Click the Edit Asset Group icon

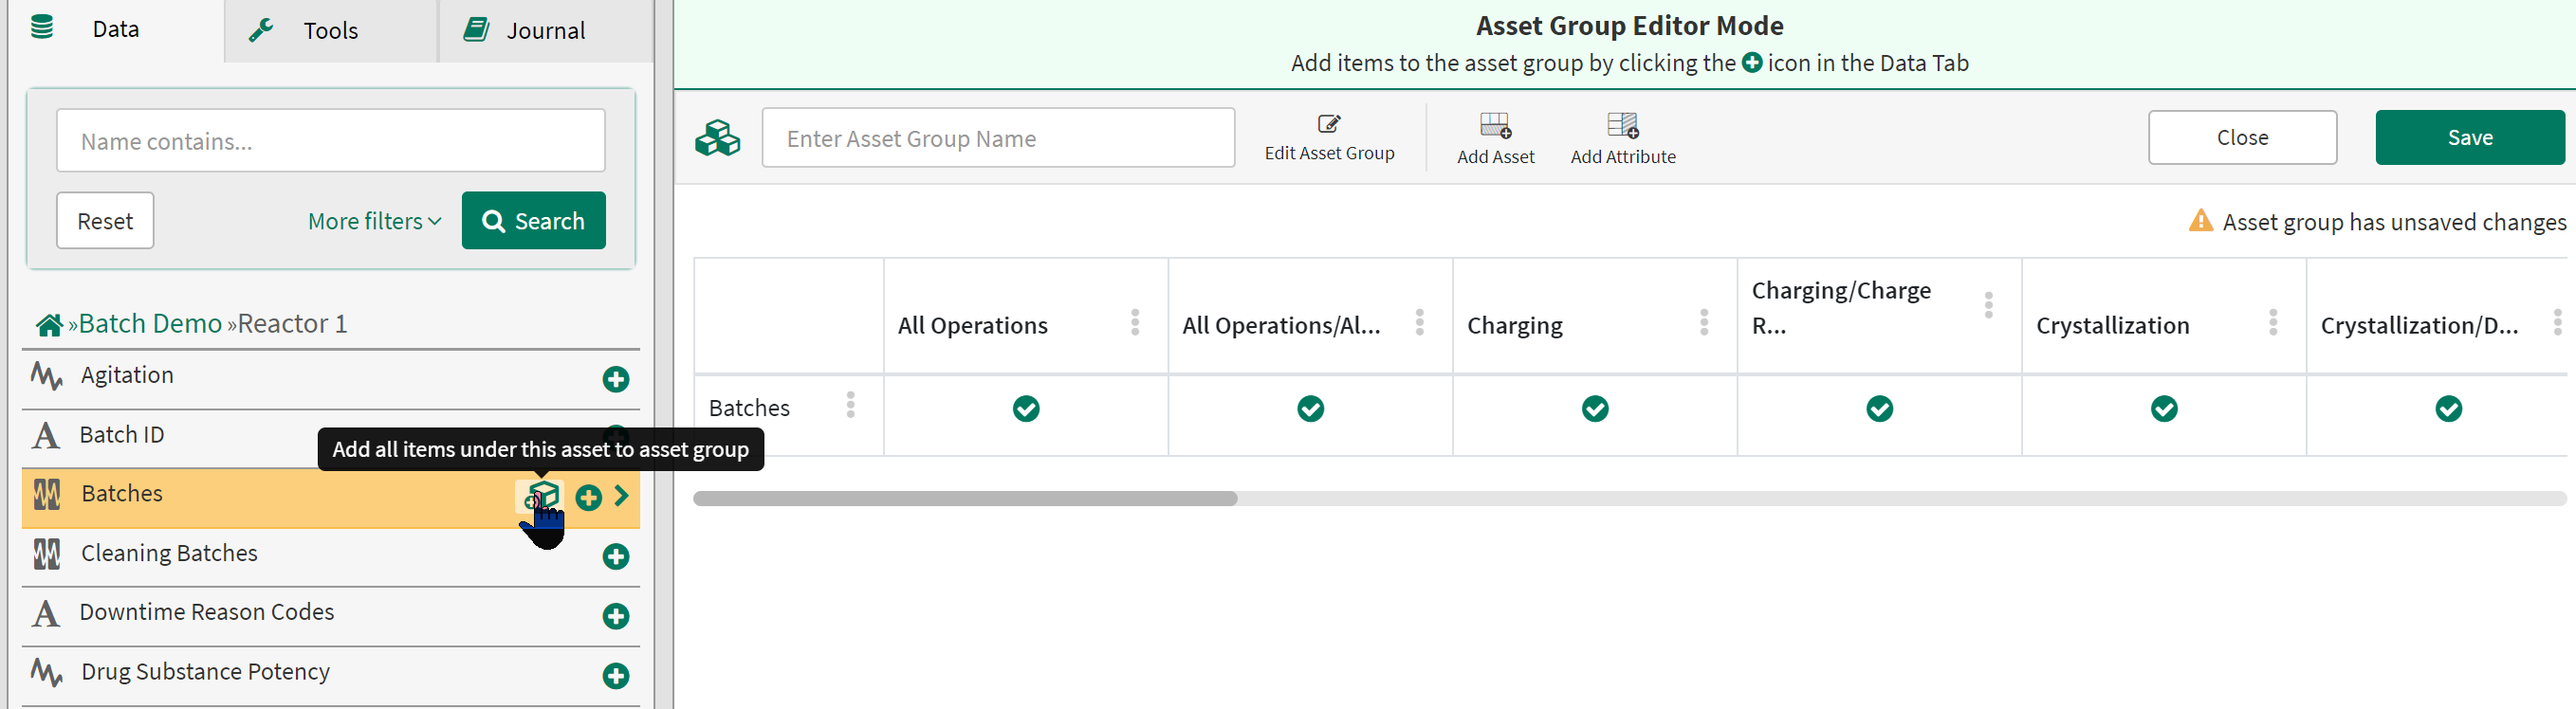1328,124
